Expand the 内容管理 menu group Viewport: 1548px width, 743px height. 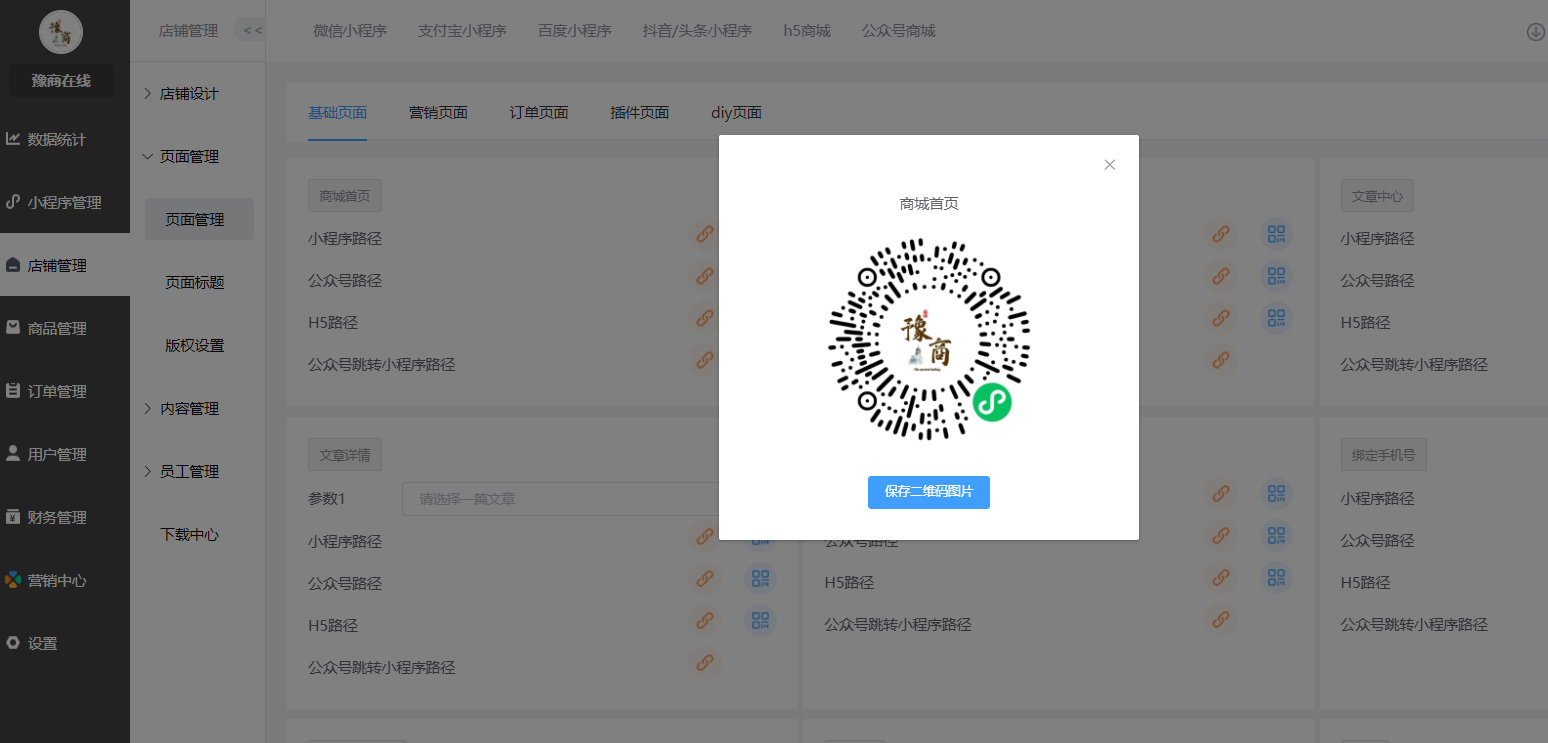(x=189, y=408)
